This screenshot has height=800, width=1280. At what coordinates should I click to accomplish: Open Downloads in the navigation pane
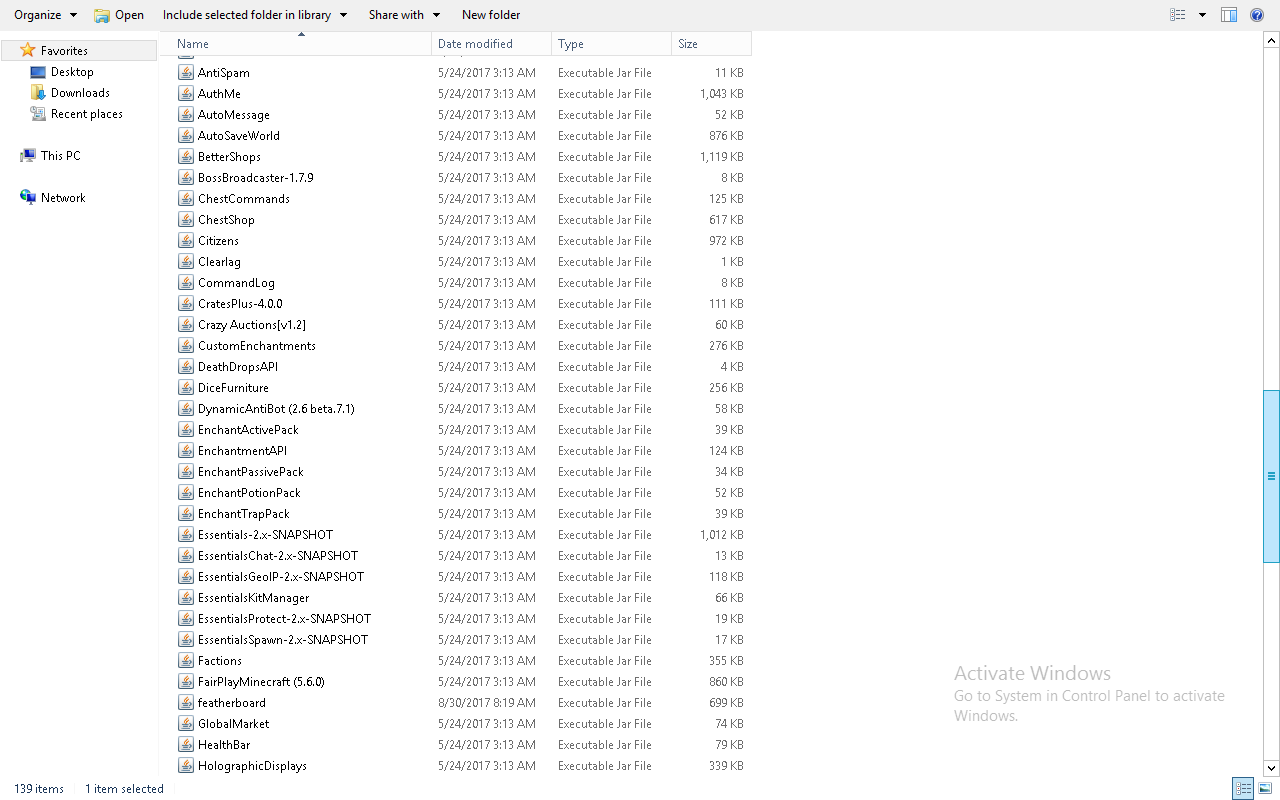pos(80,93)
